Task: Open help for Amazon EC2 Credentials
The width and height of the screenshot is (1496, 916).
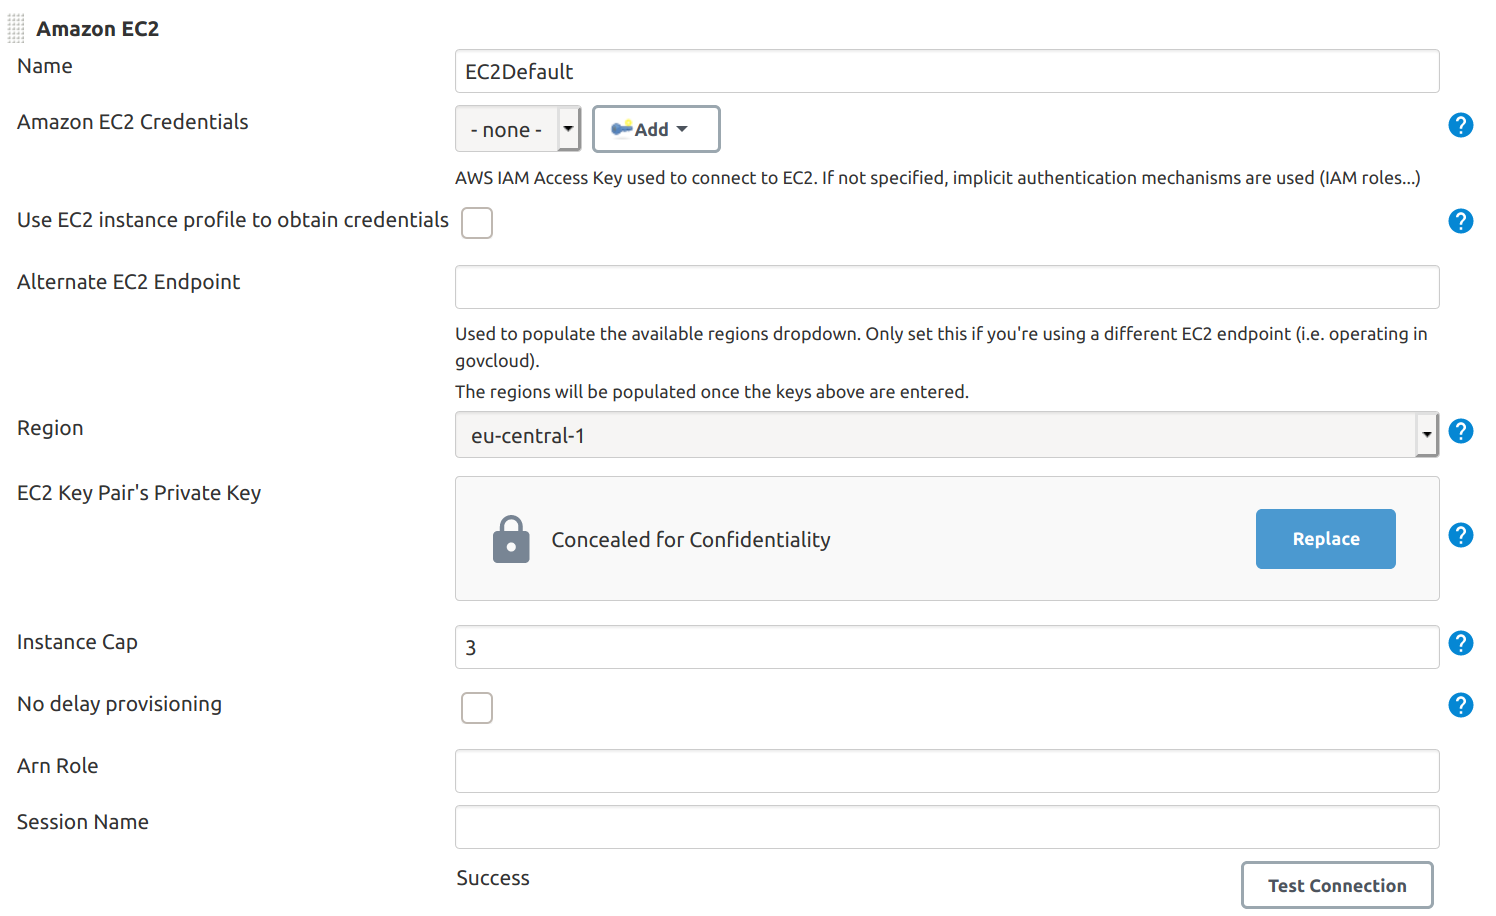Action: tap(1460, 125)
